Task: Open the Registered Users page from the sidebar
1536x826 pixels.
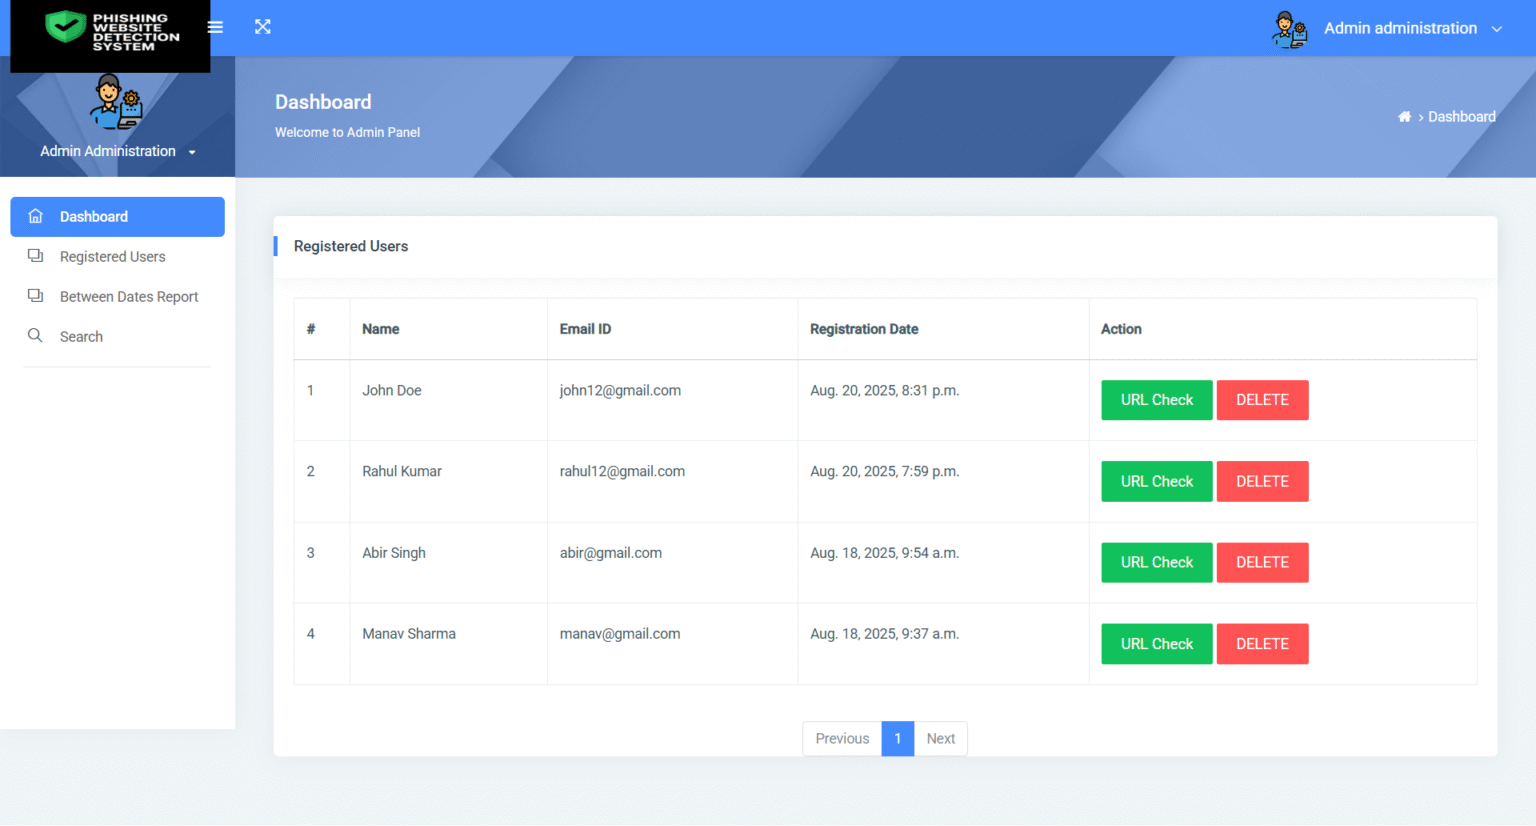Action: click(112, 256)
